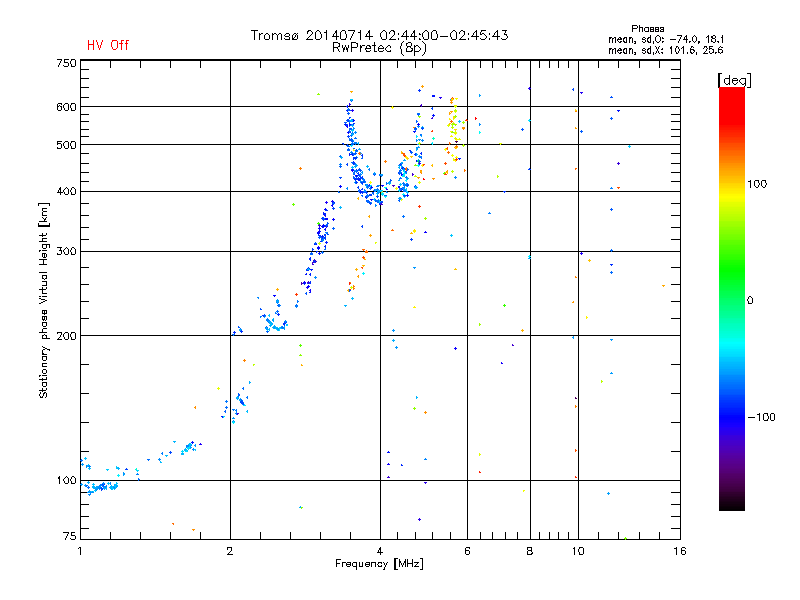Screen dimensions: 800x600
Task: Click the x-axis tick label '2'
Action: pyautogui.click(x=230, y=551)
